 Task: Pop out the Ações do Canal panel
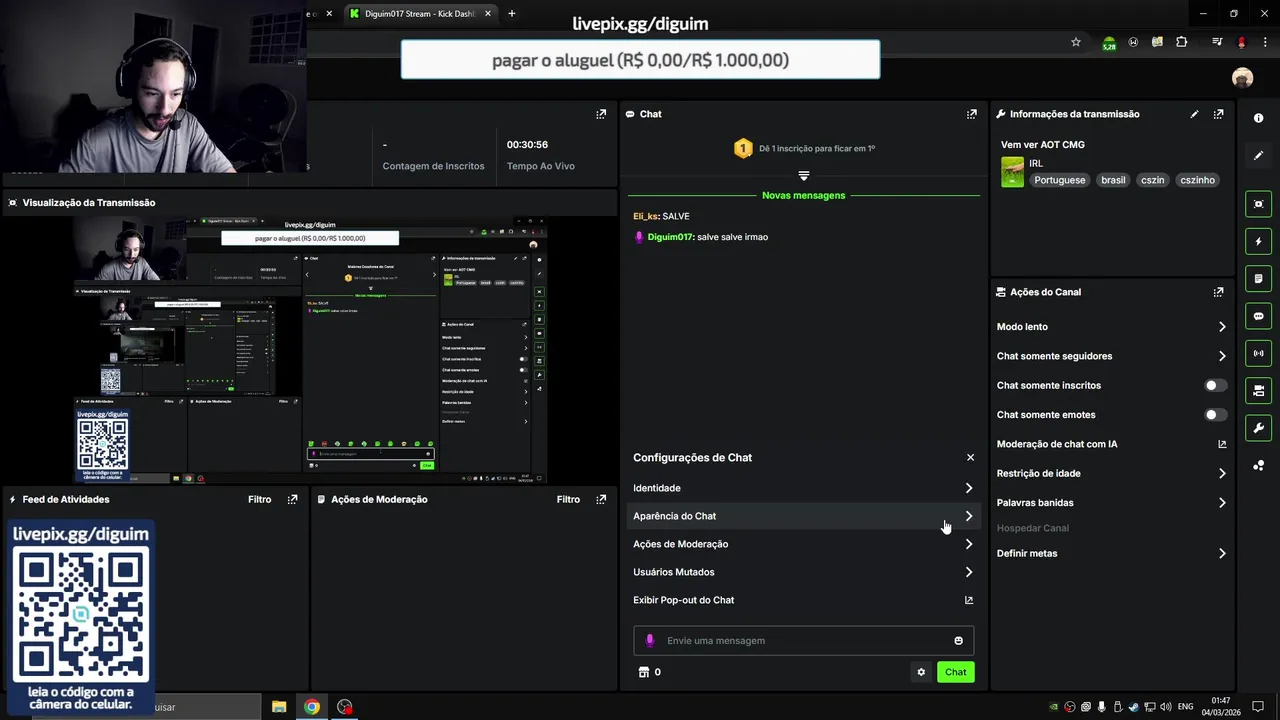1218,292
